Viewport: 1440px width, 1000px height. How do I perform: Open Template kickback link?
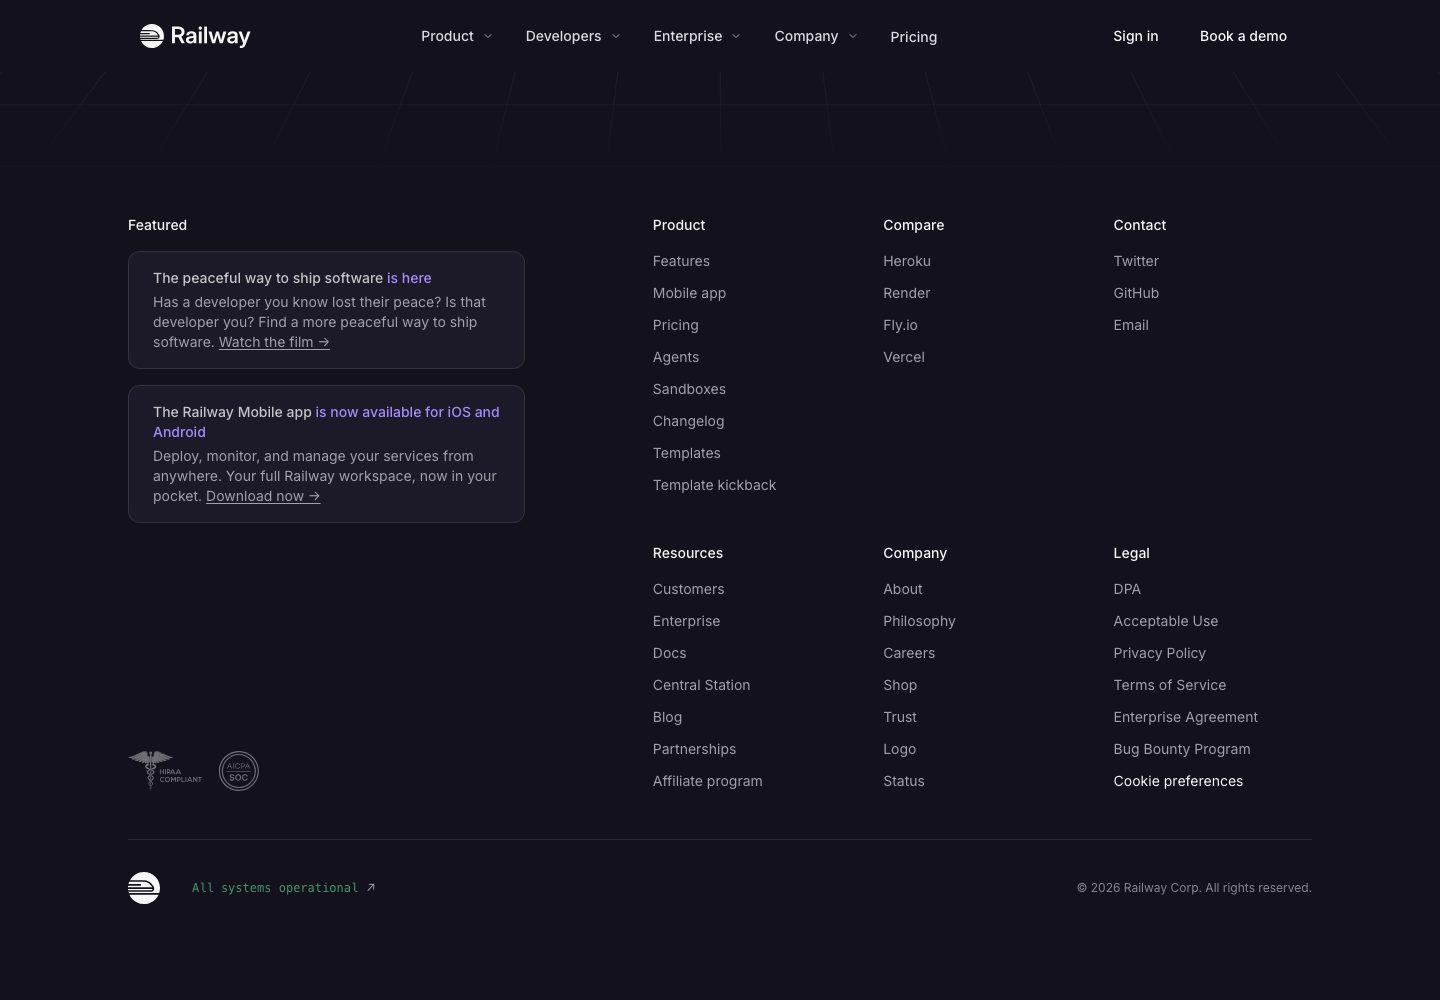[x=714, y=485]
